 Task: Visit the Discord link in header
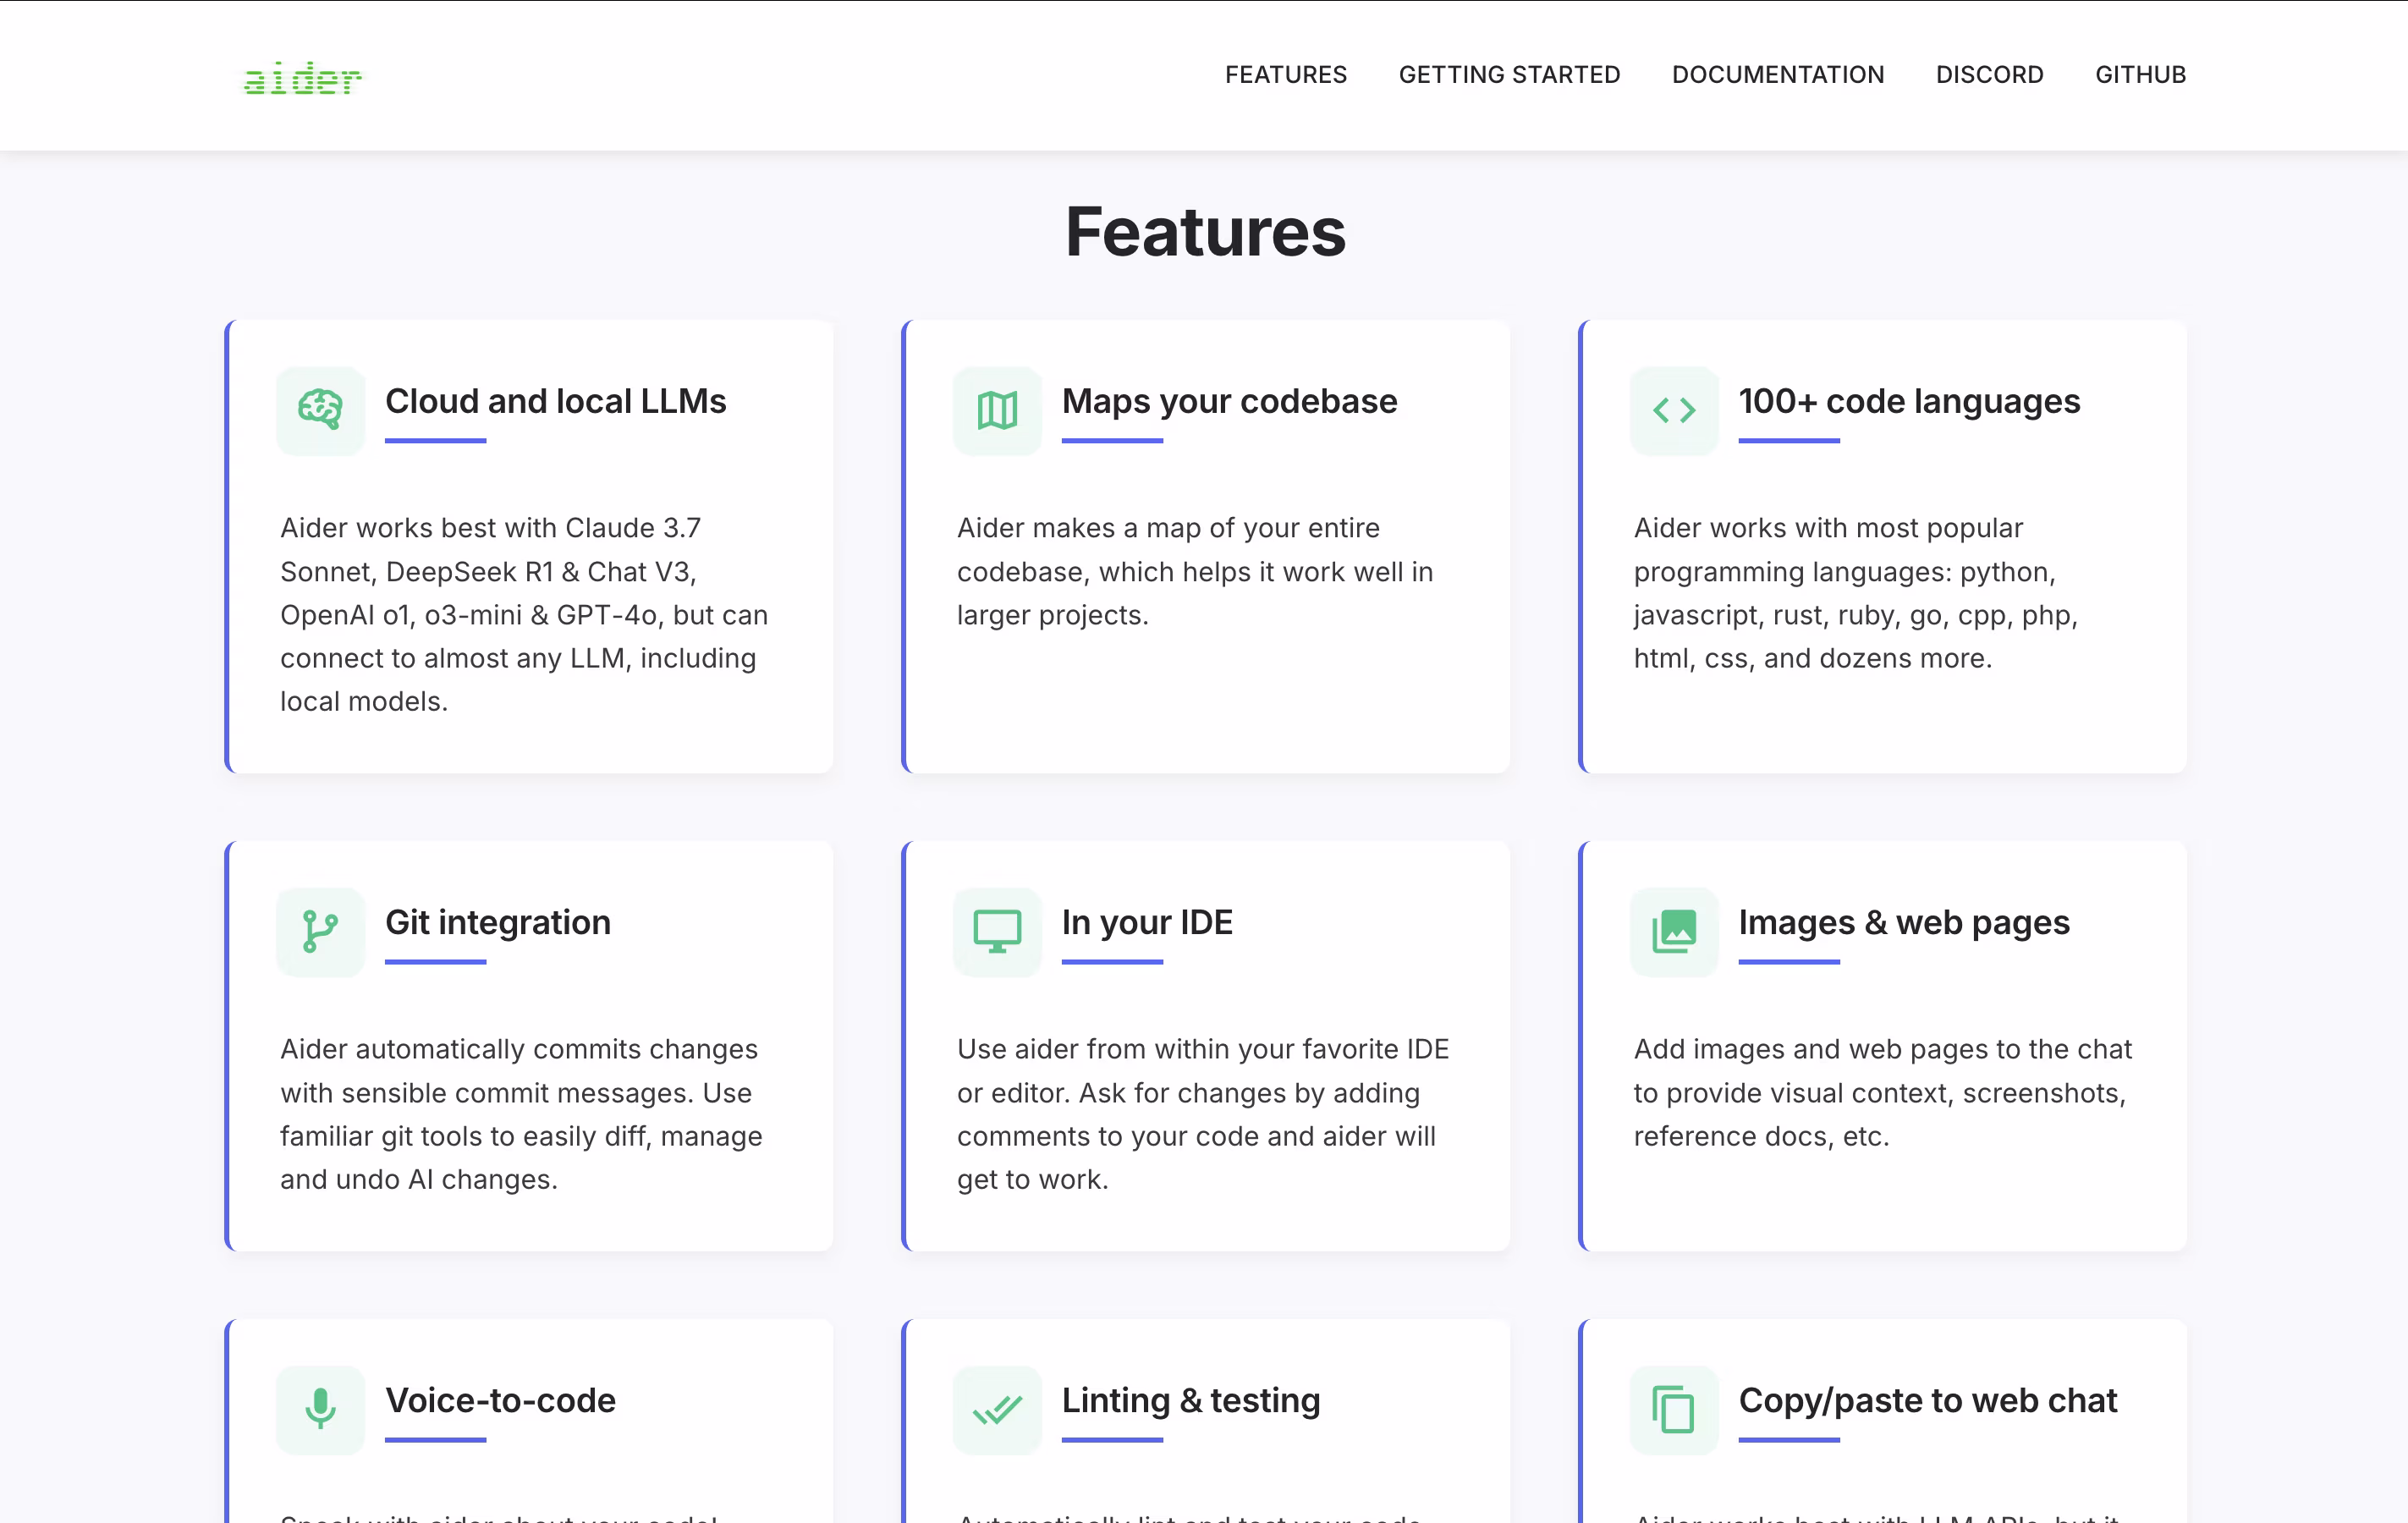pos(1989,75)
